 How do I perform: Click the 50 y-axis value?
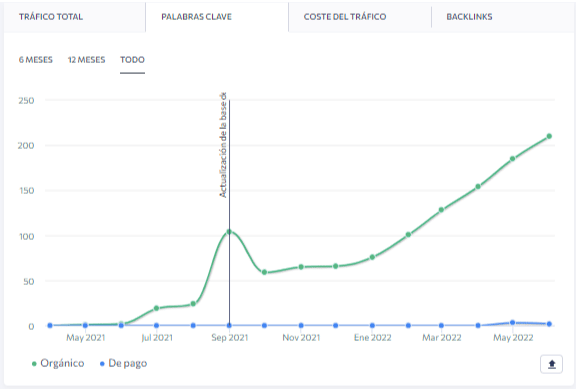[28, 281]
